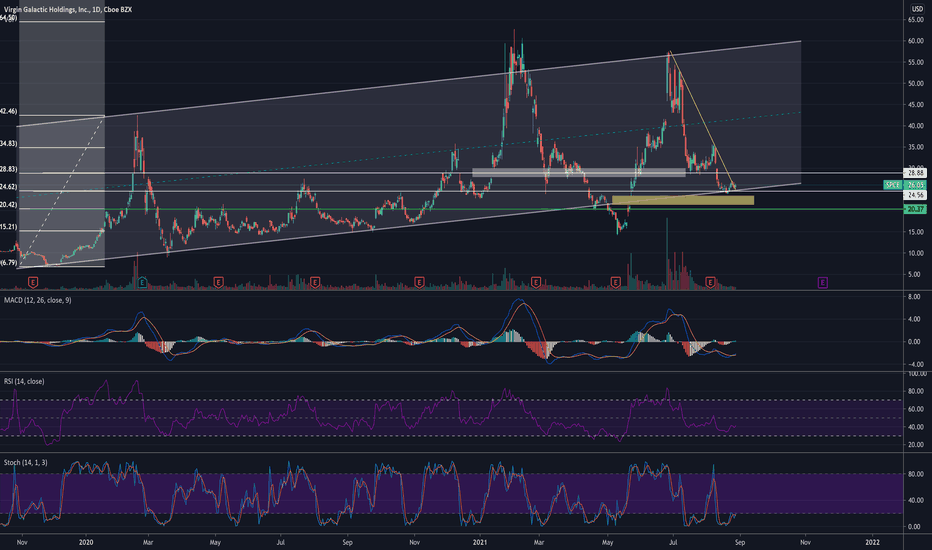
Task: Click the USD currency label
Action: pos(917,9)
